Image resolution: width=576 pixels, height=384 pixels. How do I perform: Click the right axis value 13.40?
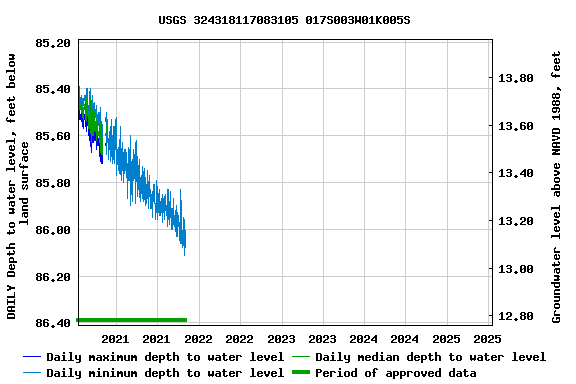[515, 173]
